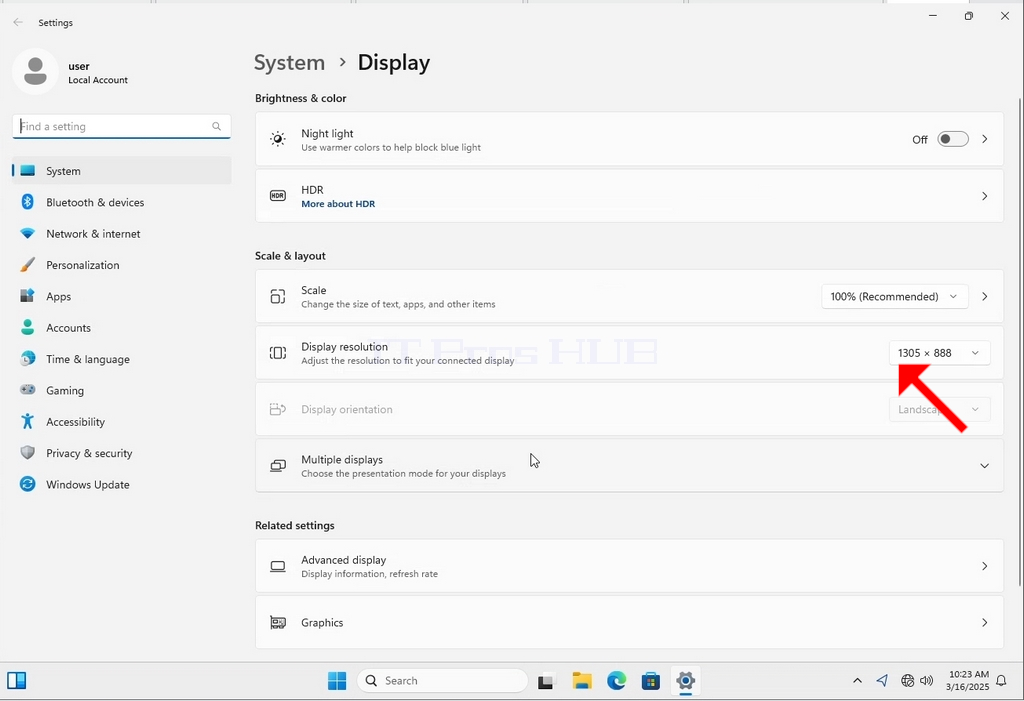Click the user profile avatar
The height and width of the screenshot is (701, 1024).
click(x=35, y=71)
